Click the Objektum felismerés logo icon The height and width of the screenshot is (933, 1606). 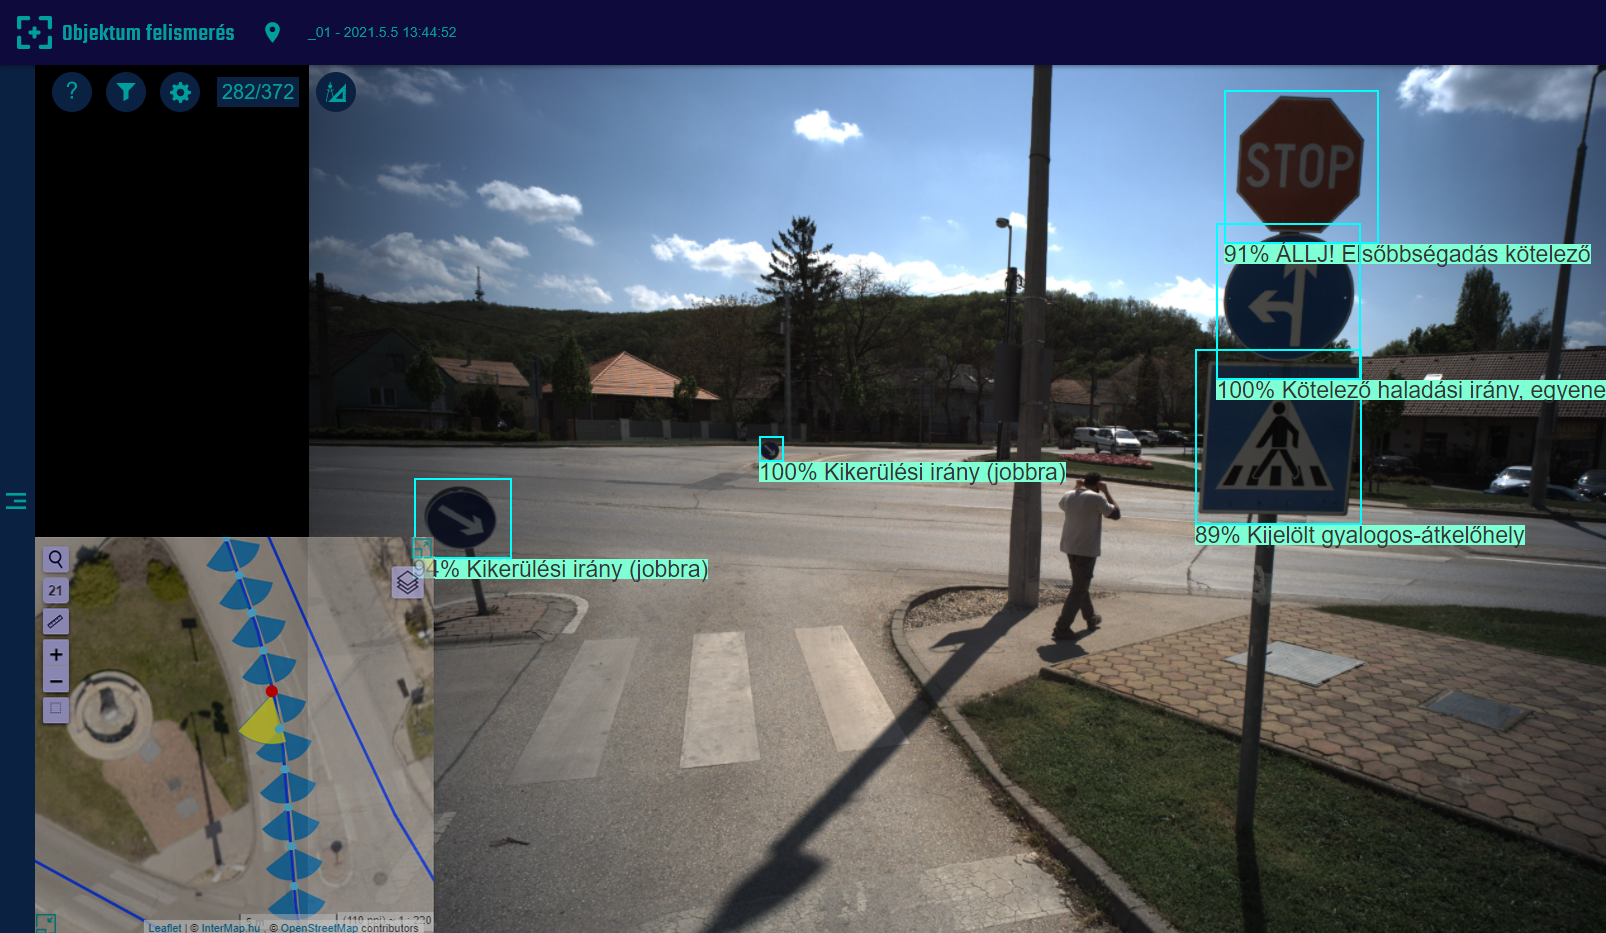coord(34,32)
